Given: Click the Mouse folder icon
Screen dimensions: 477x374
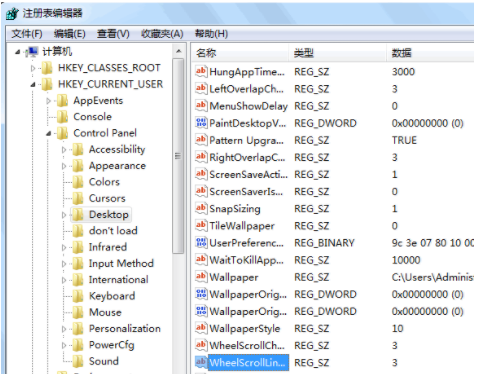Looking at the screenshot, I should (x=78, y=312).
